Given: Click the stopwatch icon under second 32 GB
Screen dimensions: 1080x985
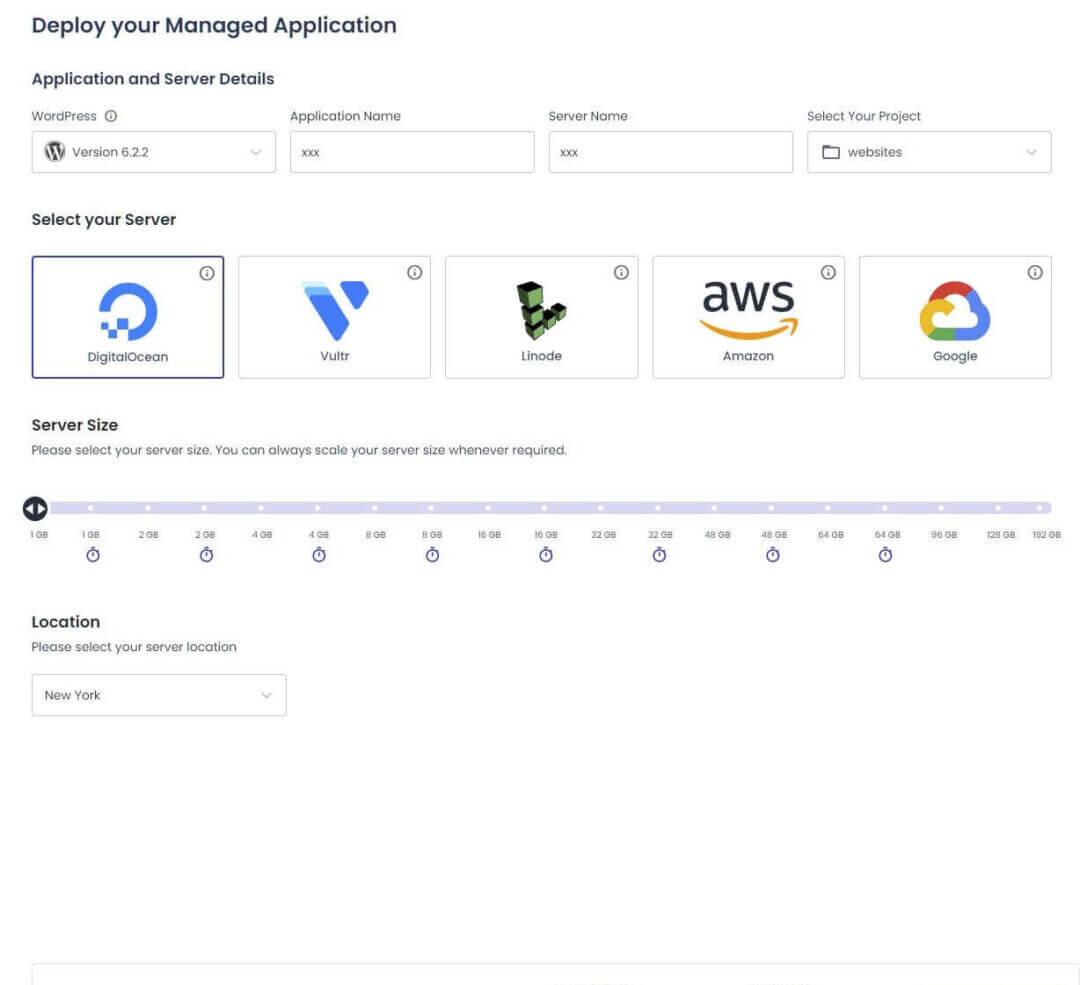Looking at the screenshot, I should click(x=659, y=554).
